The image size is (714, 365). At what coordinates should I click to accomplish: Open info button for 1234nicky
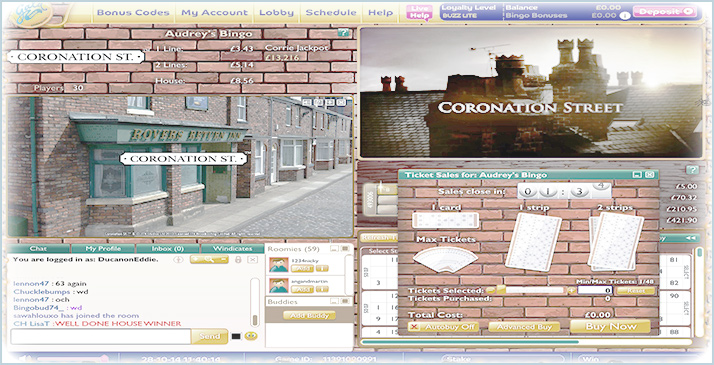322,269
